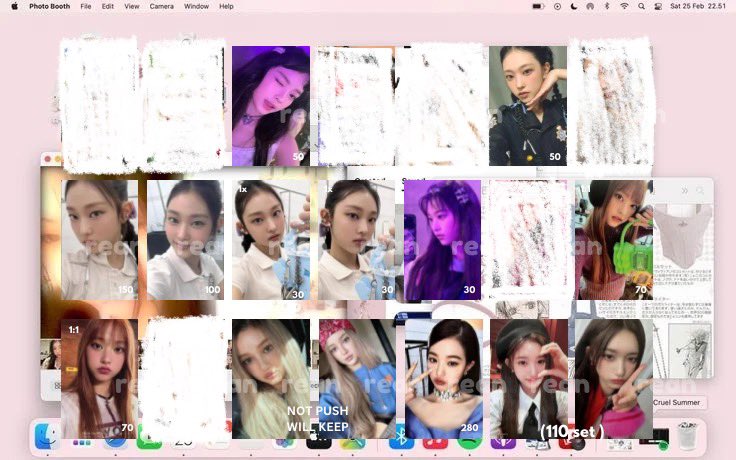Open the Wi-Fi status menu
The height and width of the screenshot is (460, 736).
(x=624, y=6)
